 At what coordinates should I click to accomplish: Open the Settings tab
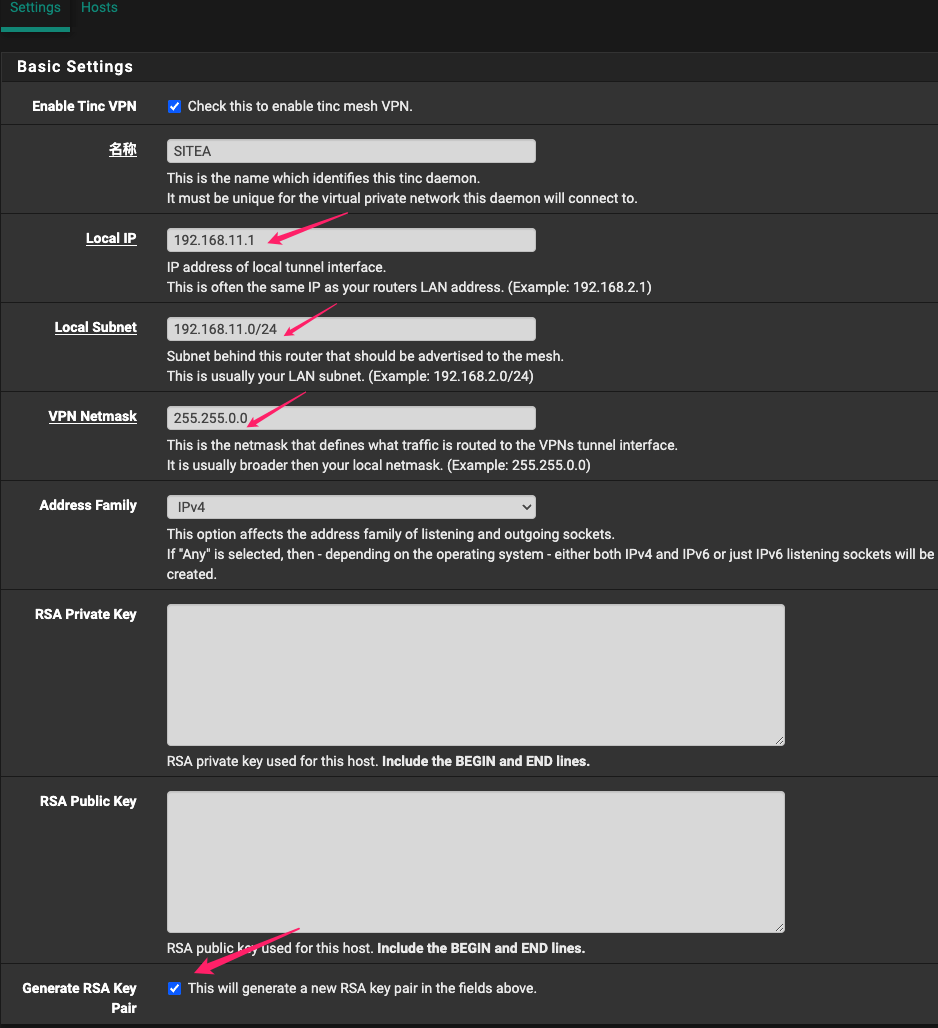35,8
